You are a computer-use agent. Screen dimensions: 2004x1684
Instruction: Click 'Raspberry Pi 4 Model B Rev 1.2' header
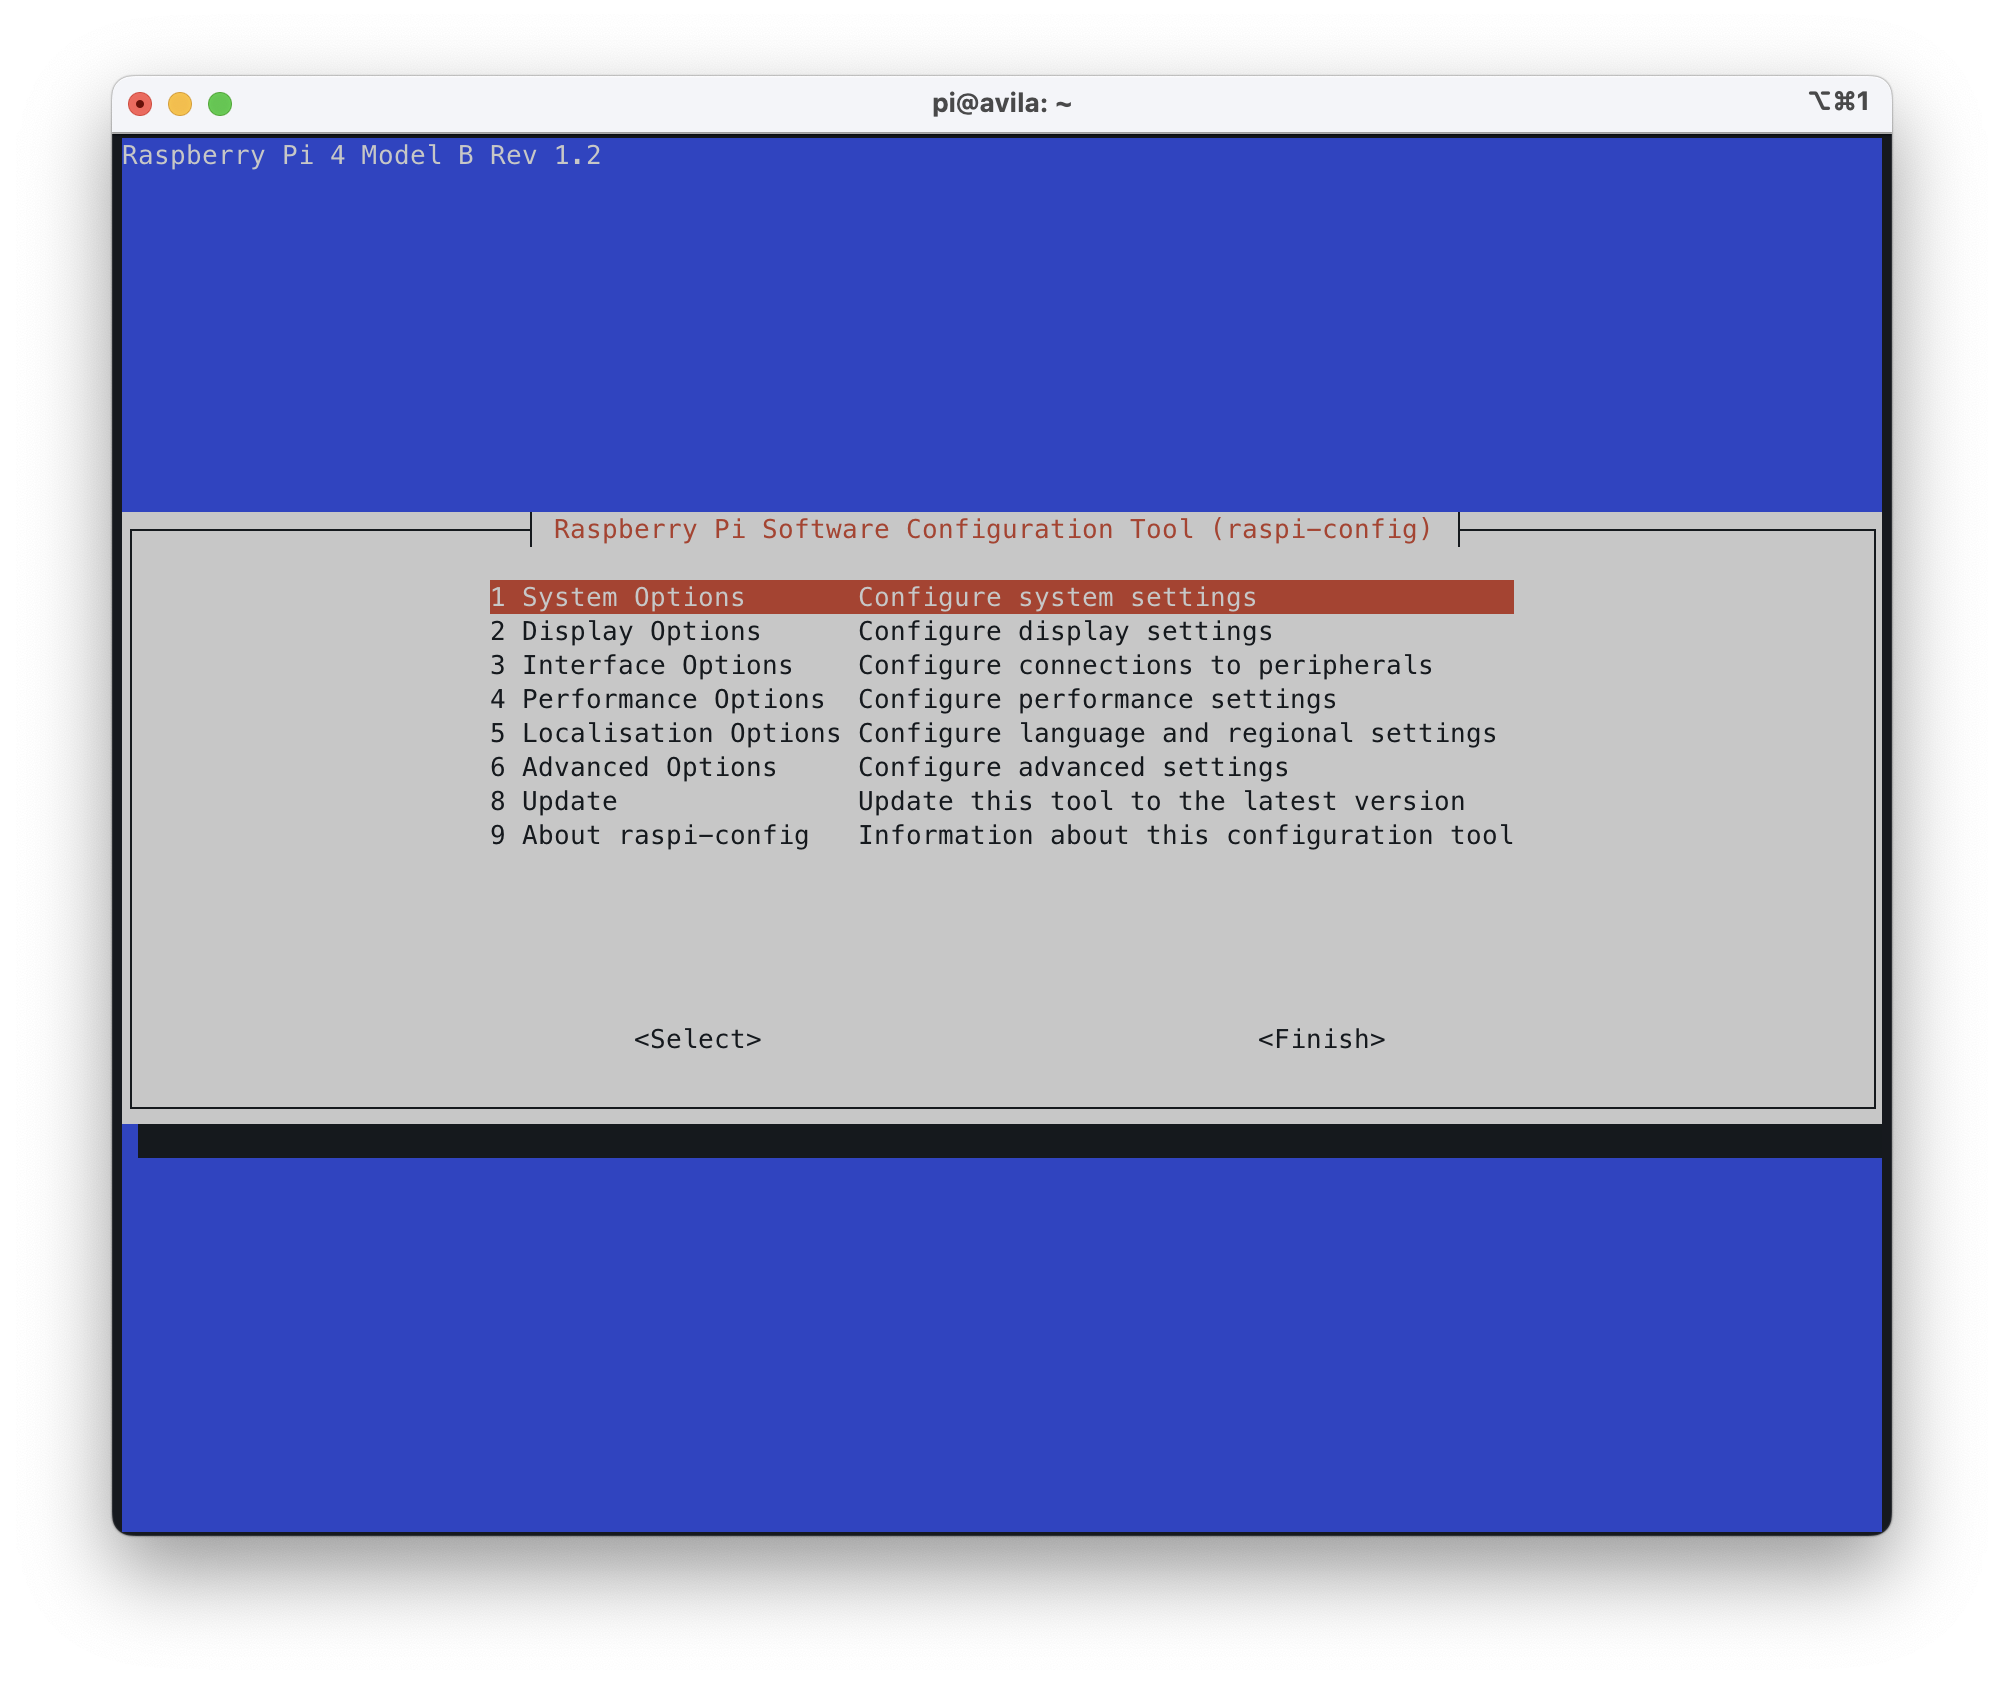pos(361,155)
